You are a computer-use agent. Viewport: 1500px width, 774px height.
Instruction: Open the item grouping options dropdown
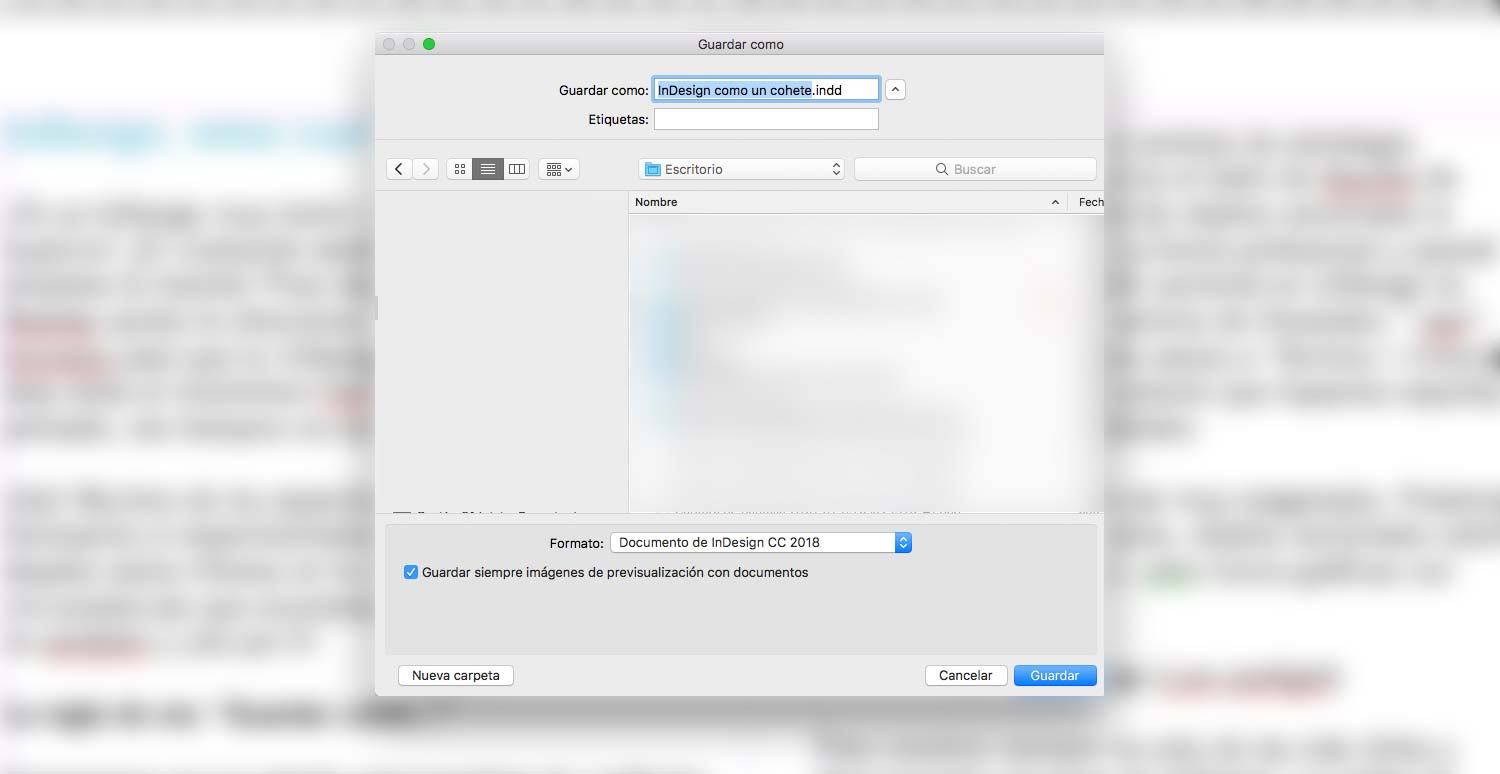[x=559, y=169]
